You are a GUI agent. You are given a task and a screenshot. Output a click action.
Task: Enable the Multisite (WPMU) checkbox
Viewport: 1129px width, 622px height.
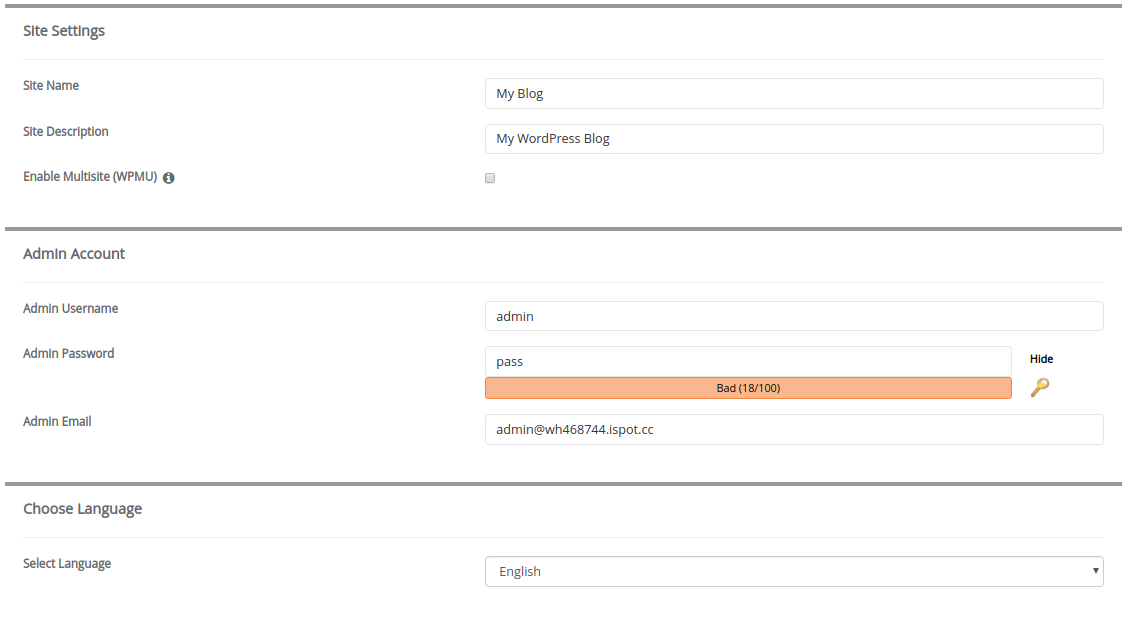(x=490, y=178)
